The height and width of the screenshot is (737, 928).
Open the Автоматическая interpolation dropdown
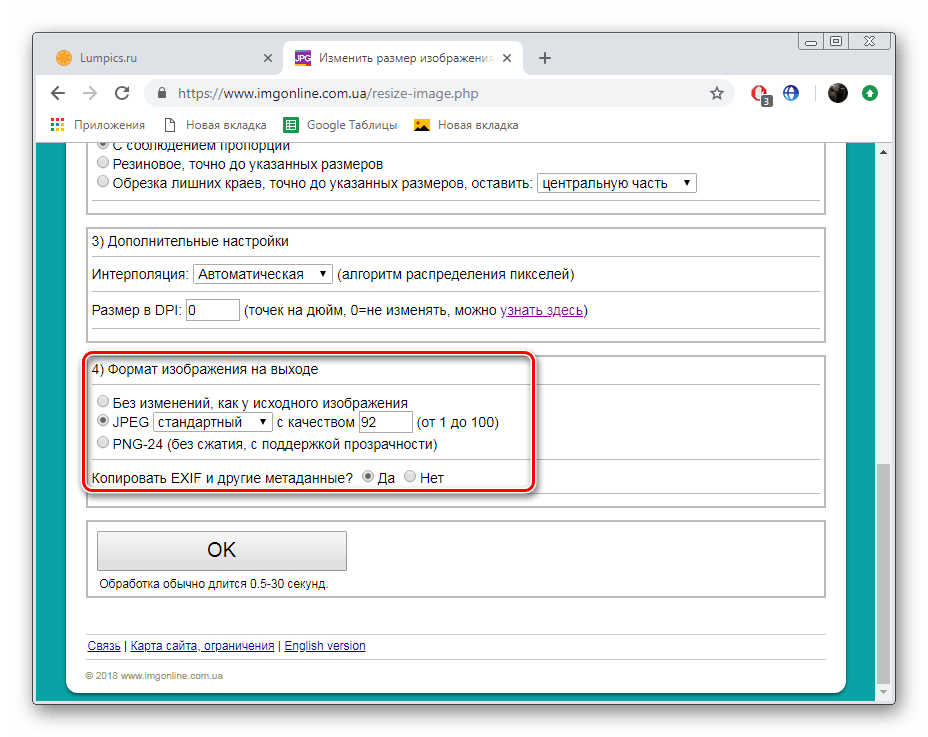click(x=261, y=273)
